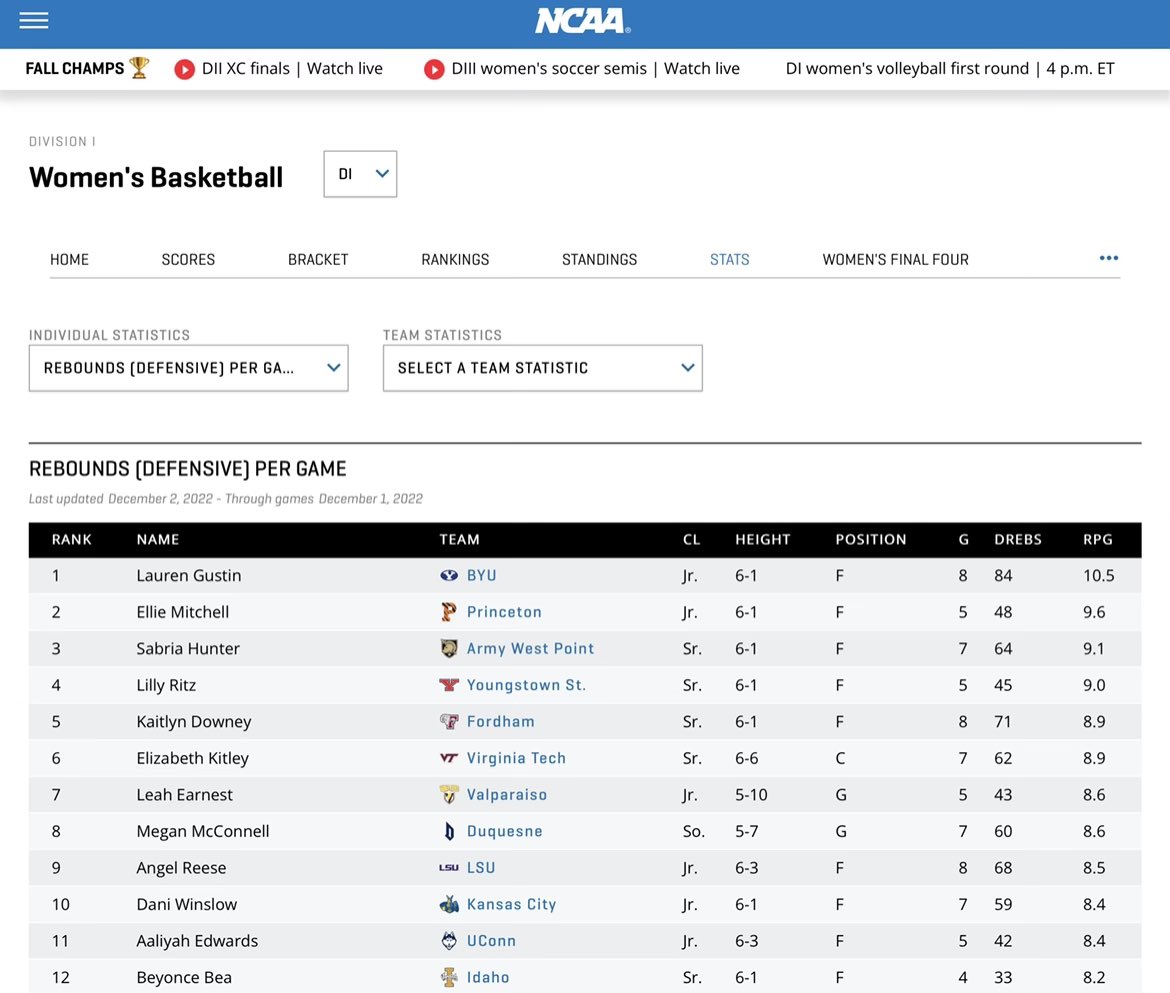This screenshot has width=1170, height=993.
Task: Open the BYU team link
Action: click(x=481, y=575)
